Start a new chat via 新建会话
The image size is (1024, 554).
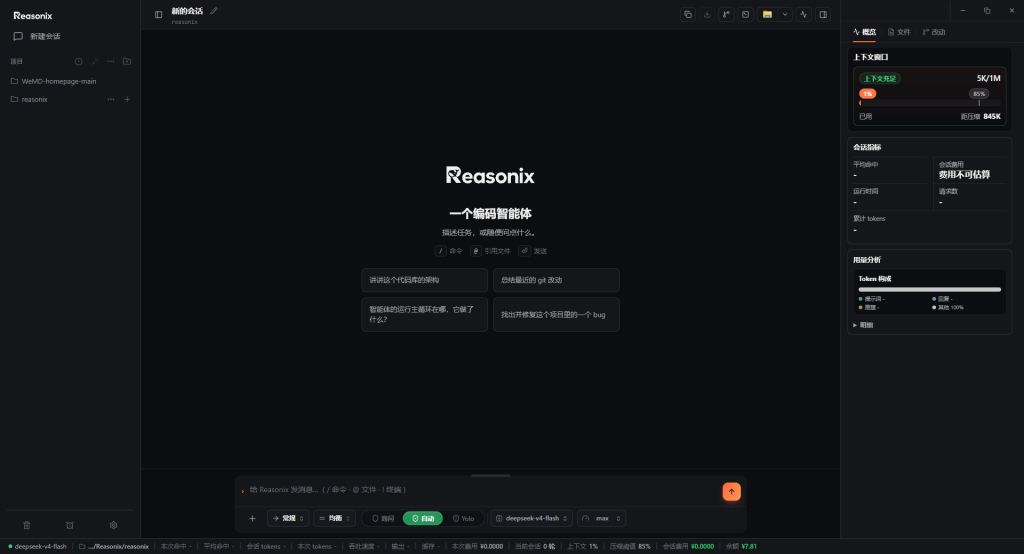pos(37,37)
